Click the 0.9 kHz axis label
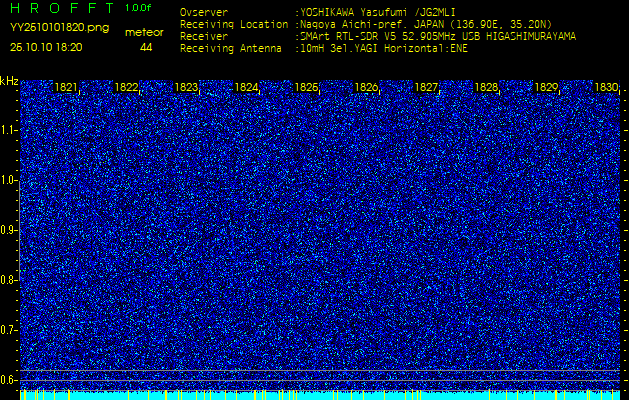The height and width of the screenshot is (400, 629). [x=8, y=230]
